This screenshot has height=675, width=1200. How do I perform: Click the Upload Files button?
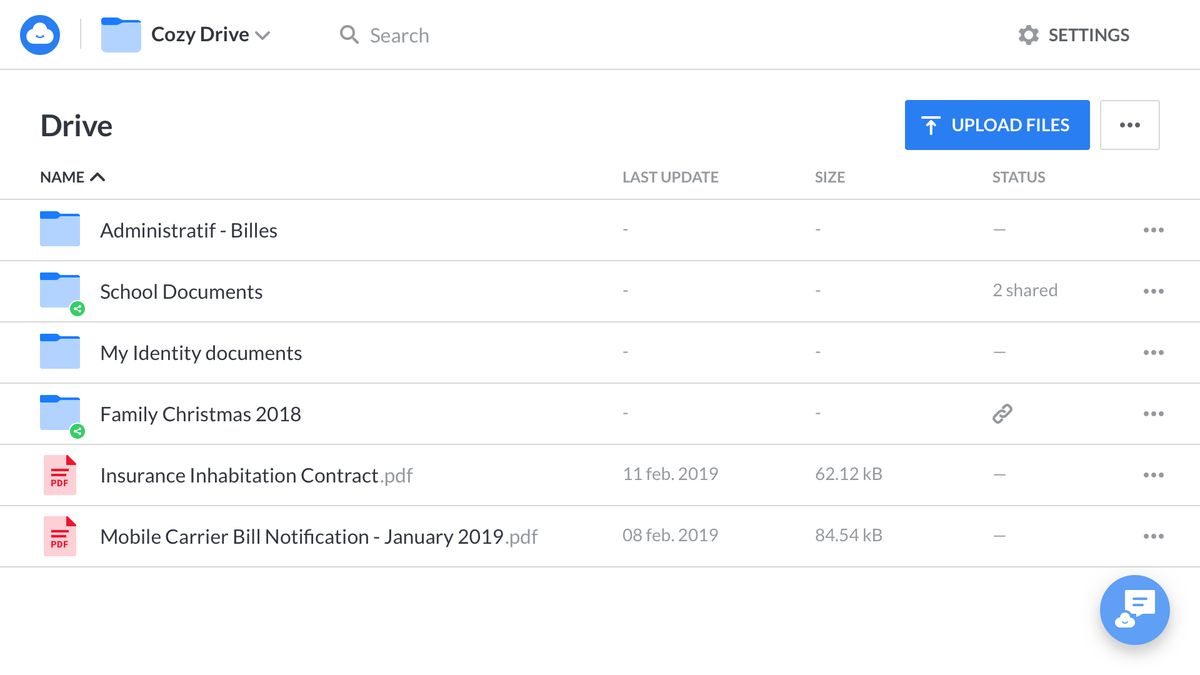(996, 124)
